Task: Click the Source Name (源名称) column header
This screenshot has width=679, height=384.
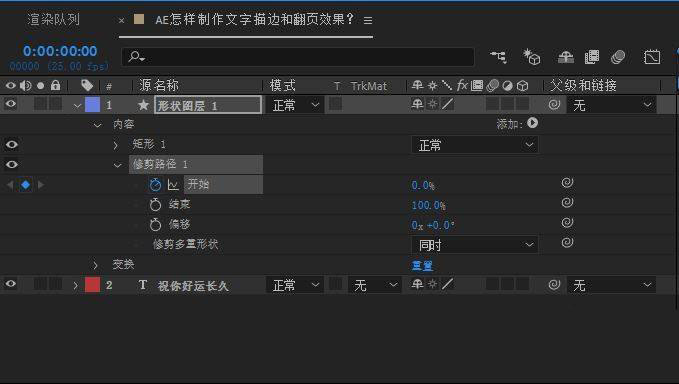Action: point(159,85)
